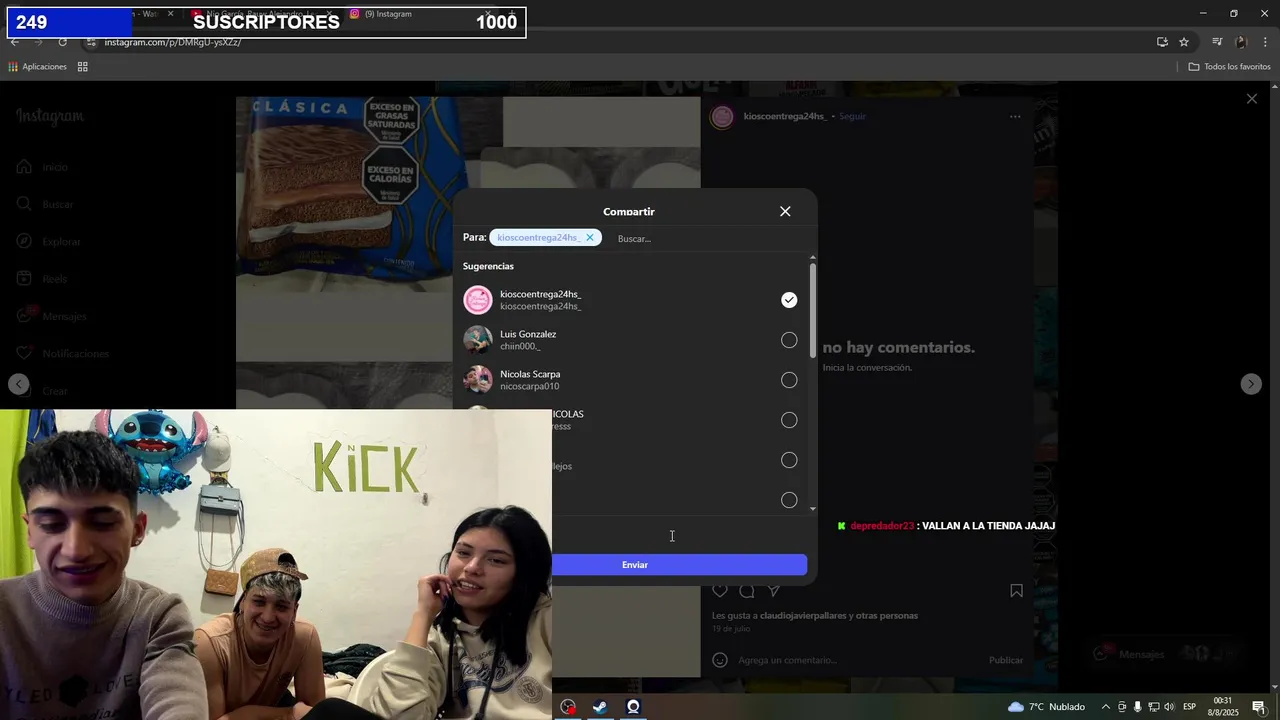Open Buscar in the Instagram sidebar
1280x720 pixels.
pyautogui.click(x=45, y=204)
